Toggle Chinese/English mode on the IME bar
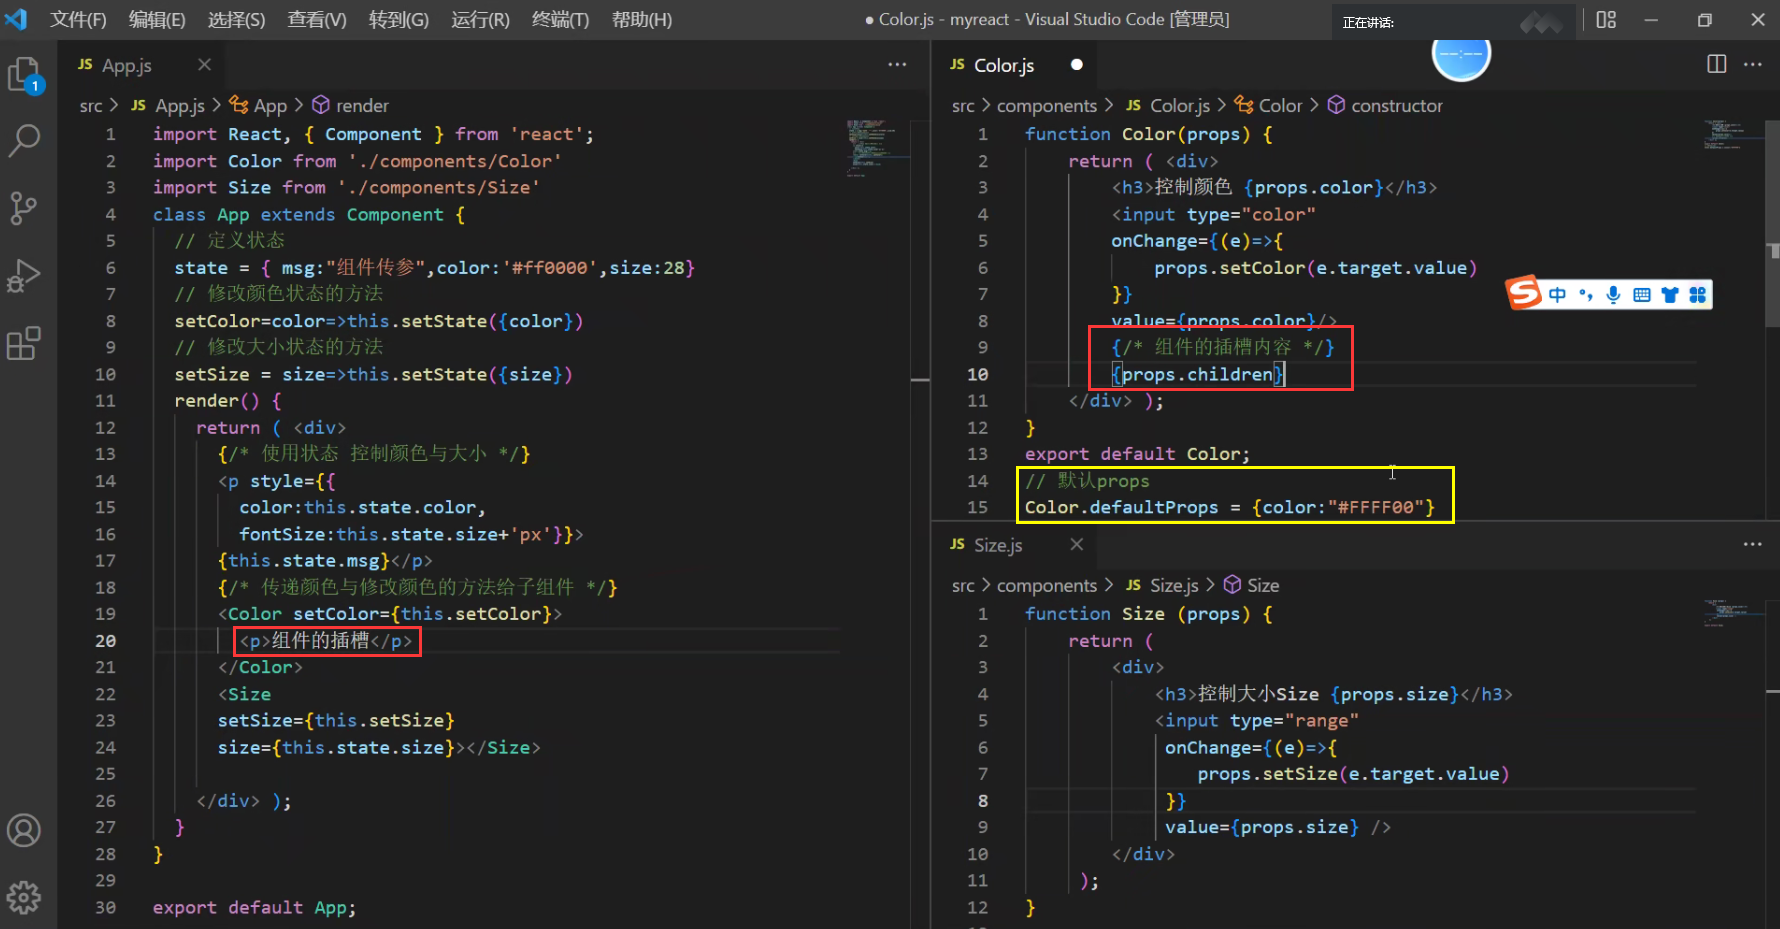Image resolution: width=1780 pixels, height=929 pixels. [1557, 294]
